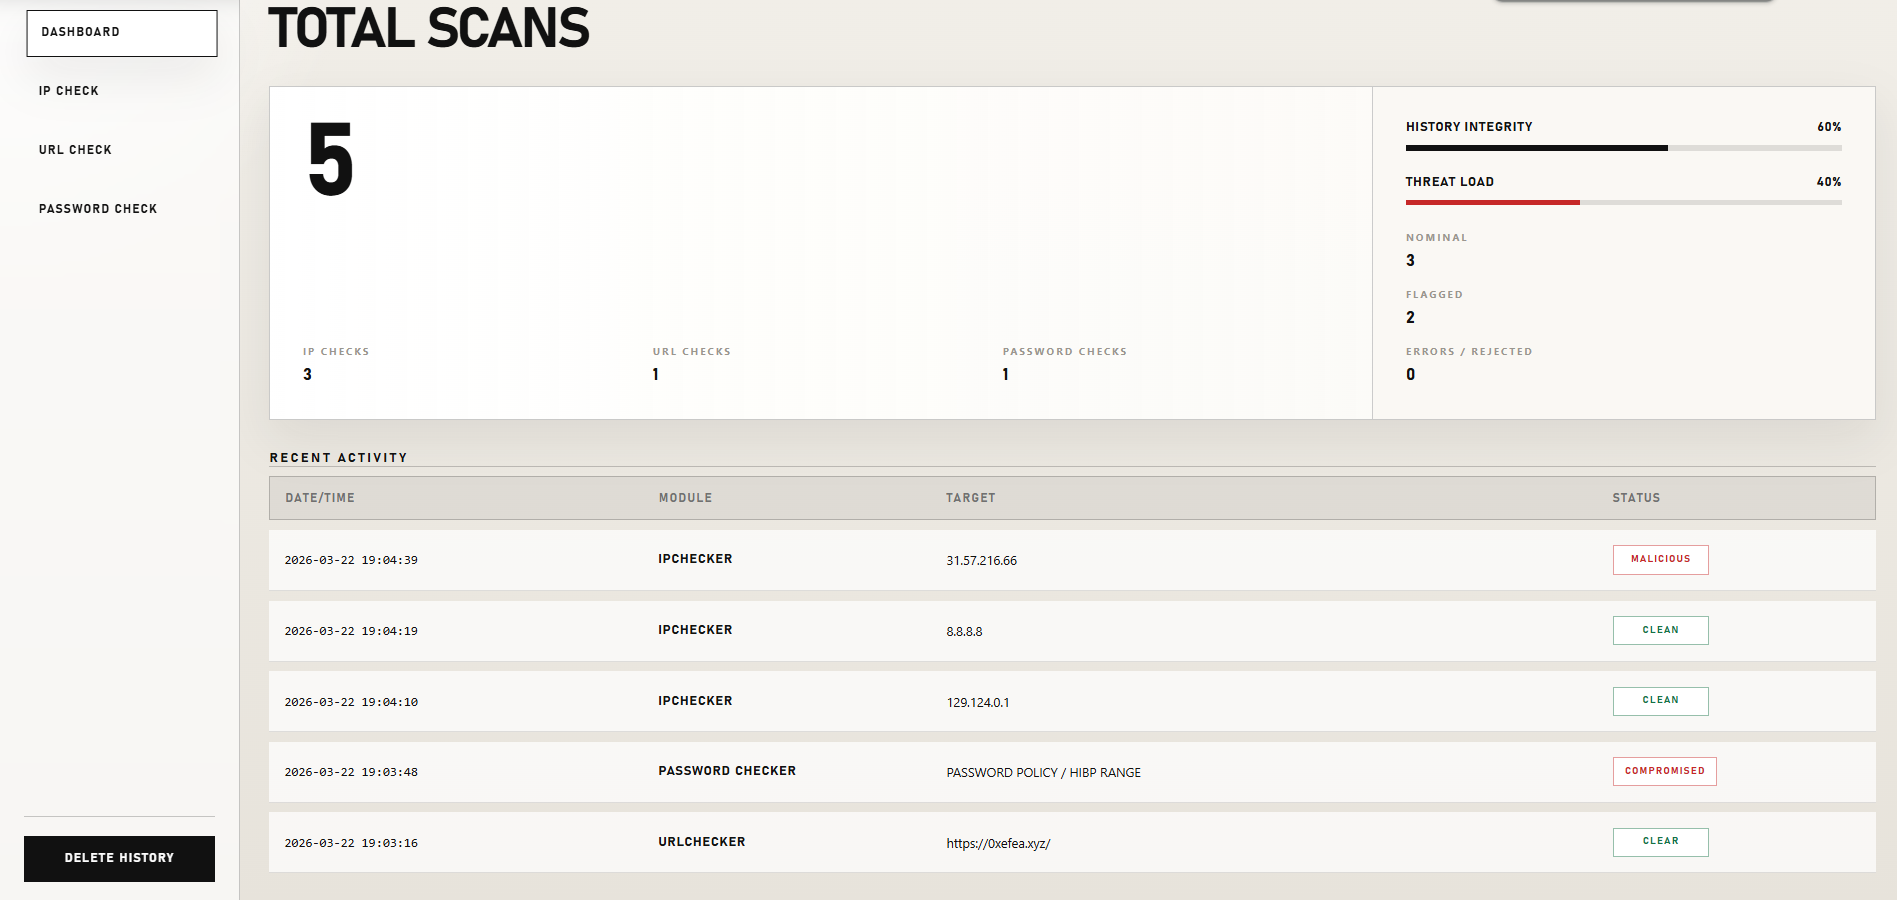The image size is (1897, 900).
Task: Click the Nominal stat label
Action: [x=1436, y=238]
